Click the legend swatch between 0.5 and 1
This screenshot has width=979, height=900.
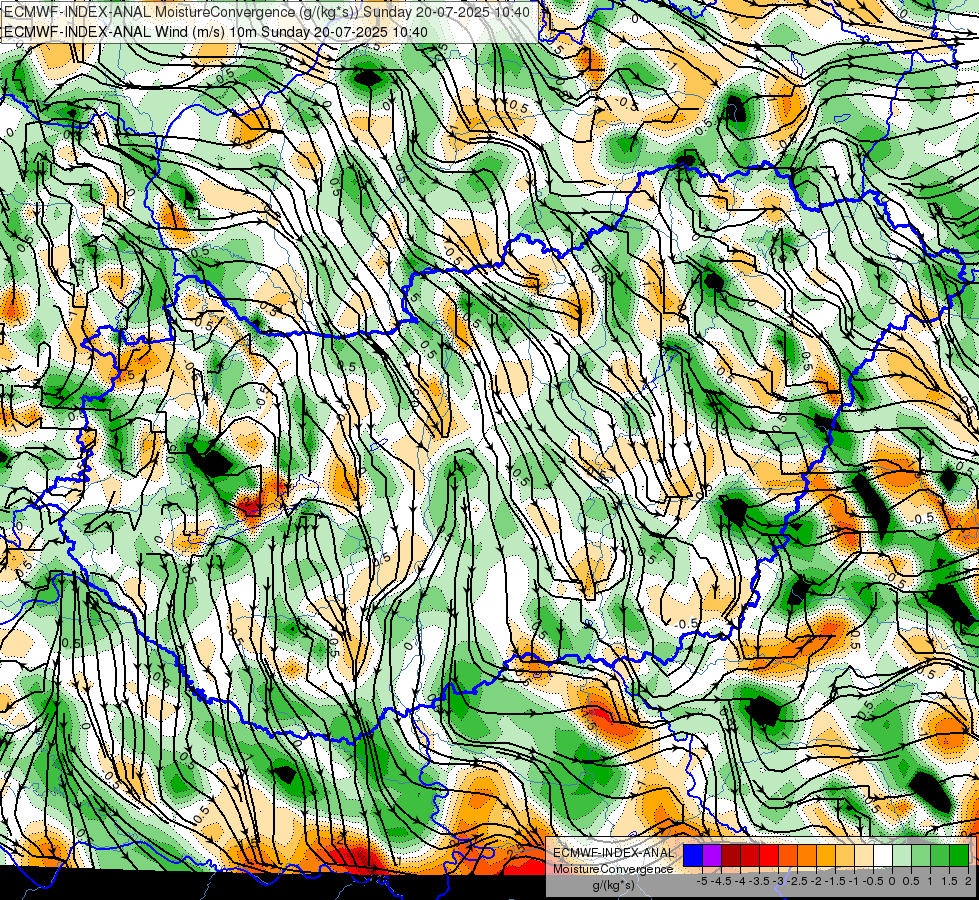coord(921,855)
